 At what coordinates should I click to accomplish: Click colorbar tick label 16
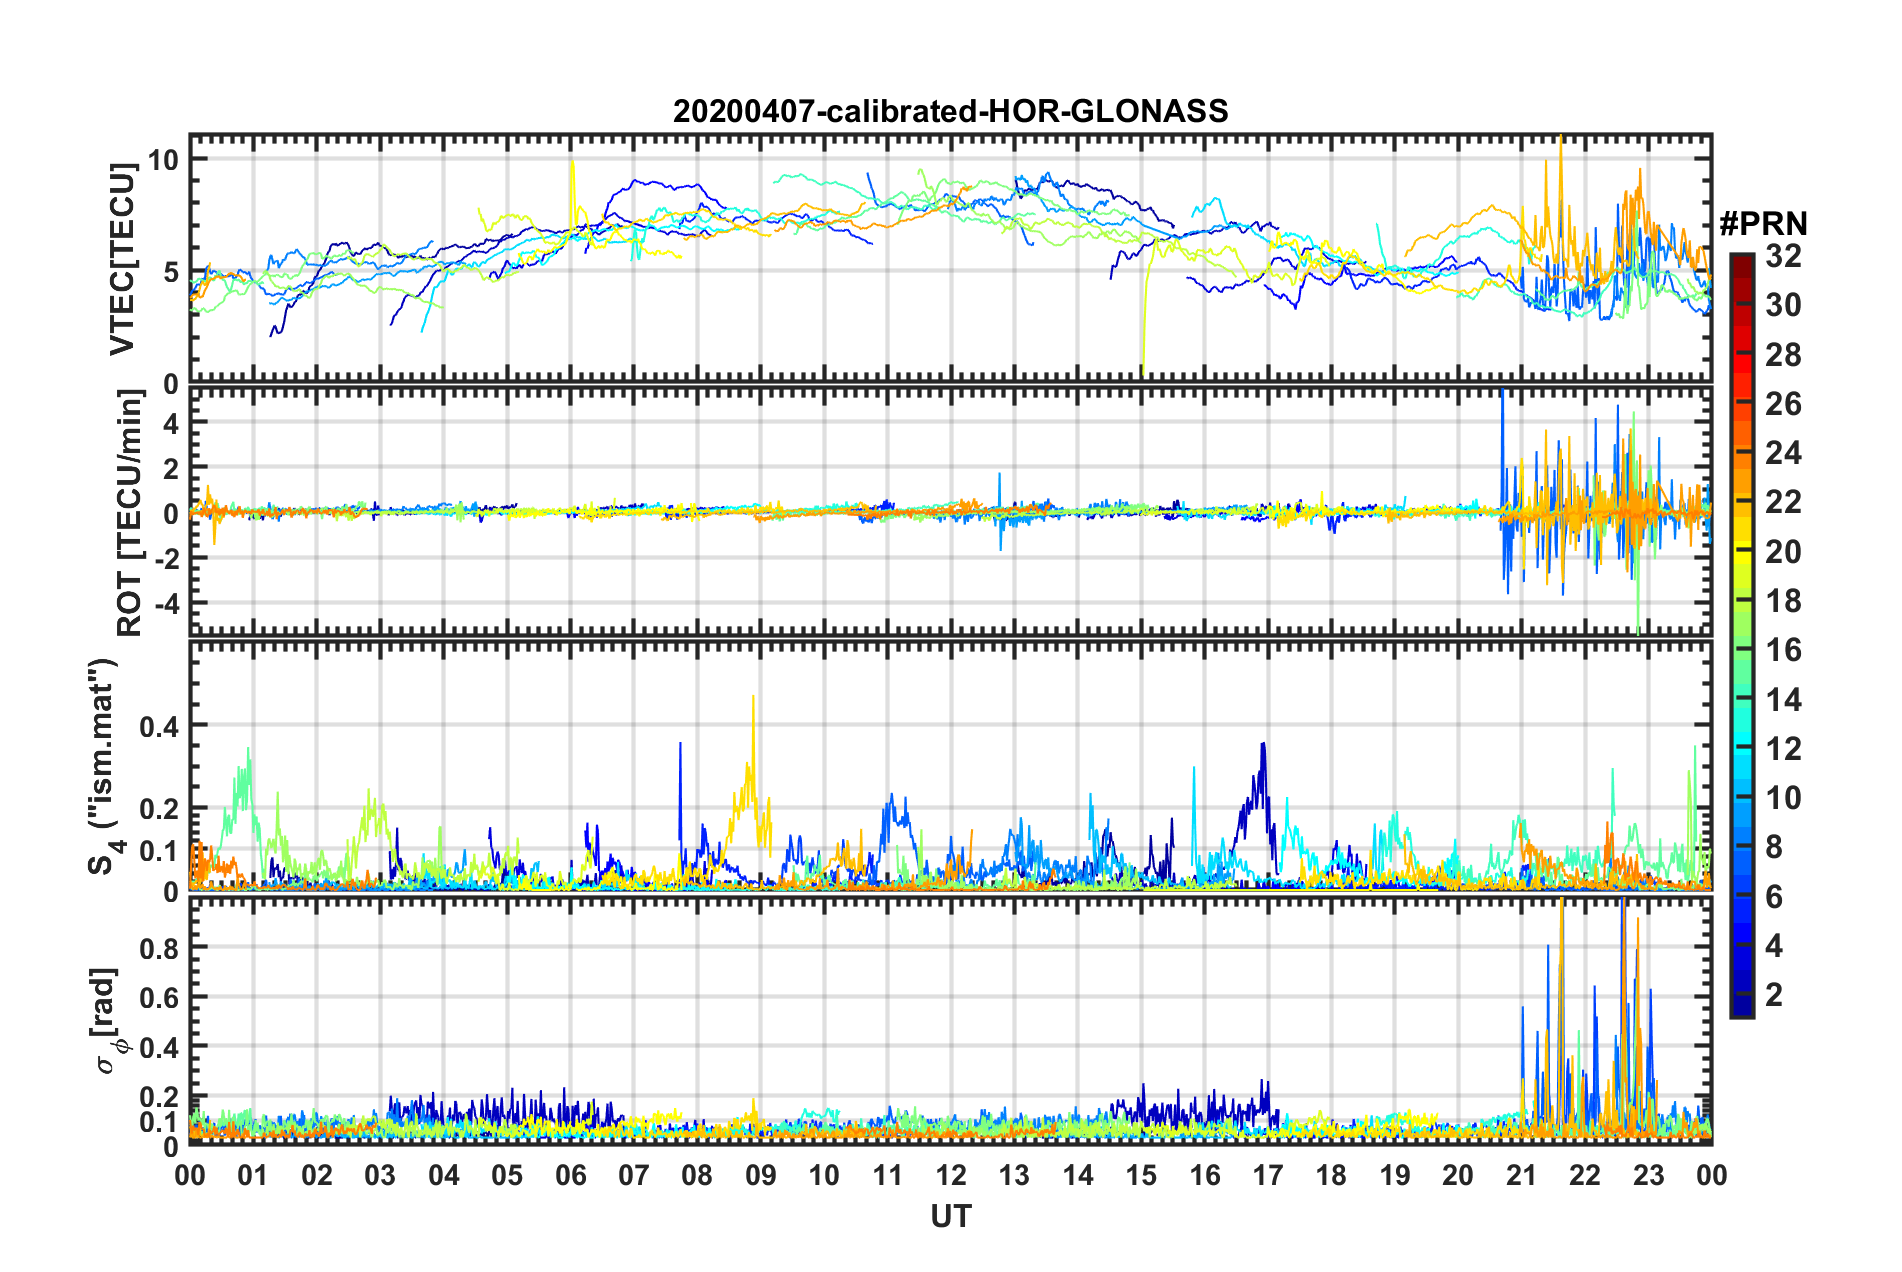[1783, 650]
